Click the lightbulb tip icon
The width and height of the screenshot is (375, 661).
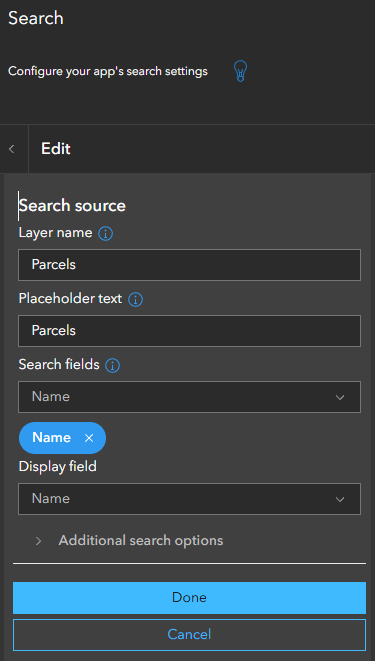(240, 71)
